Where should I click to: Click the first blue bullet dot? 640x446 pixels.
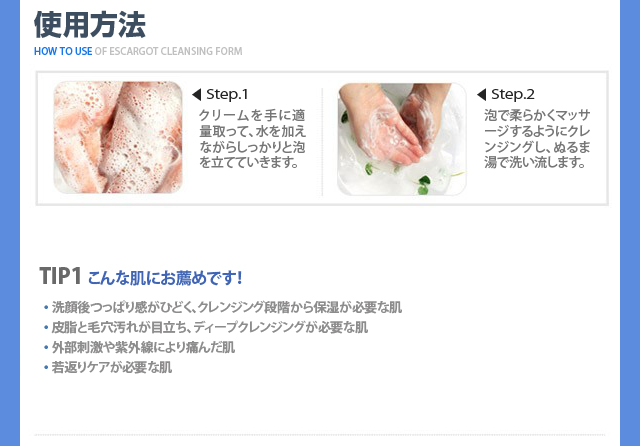pos(46,307)
